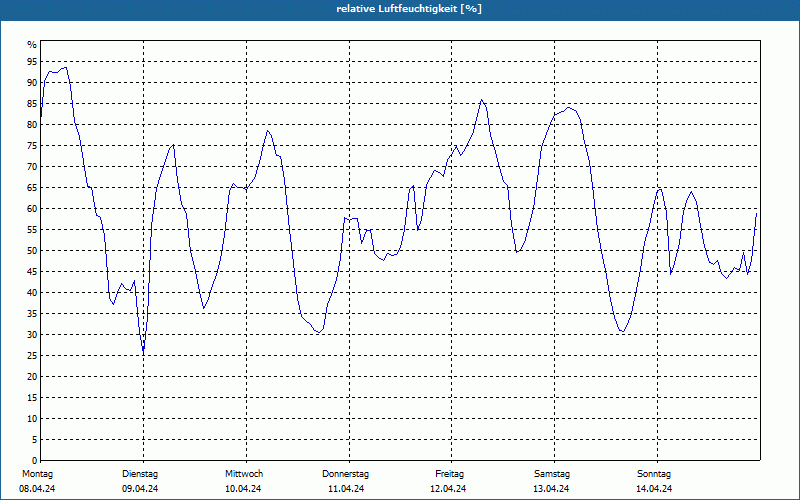Click the 40 y-axis value
The width and height of the screenshot is (800, 500).
32,292
